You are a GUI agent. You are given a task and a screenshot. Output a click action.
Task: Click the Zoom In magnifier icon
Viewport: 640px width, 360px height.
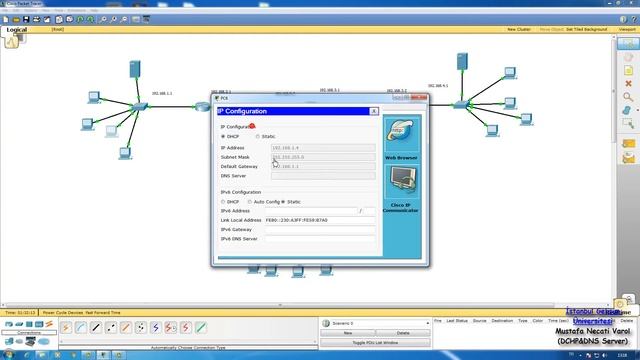103,20
